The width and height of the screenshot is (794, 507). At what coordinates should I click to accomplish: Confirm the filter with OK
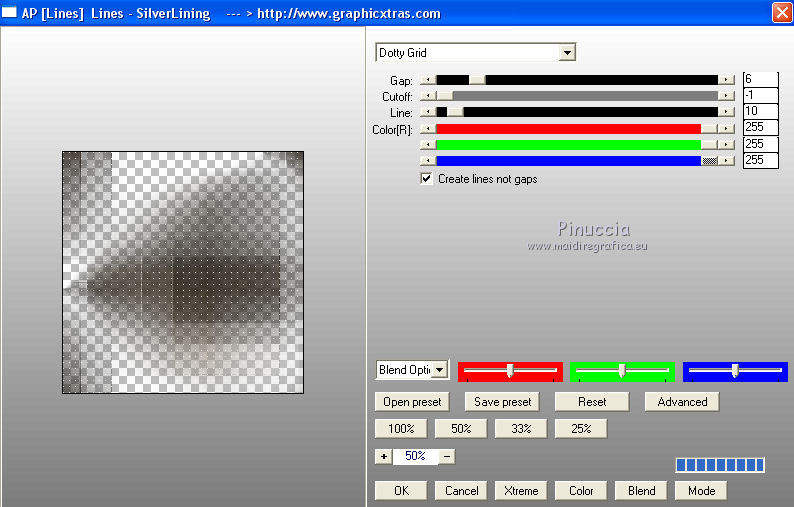point(401,491)
